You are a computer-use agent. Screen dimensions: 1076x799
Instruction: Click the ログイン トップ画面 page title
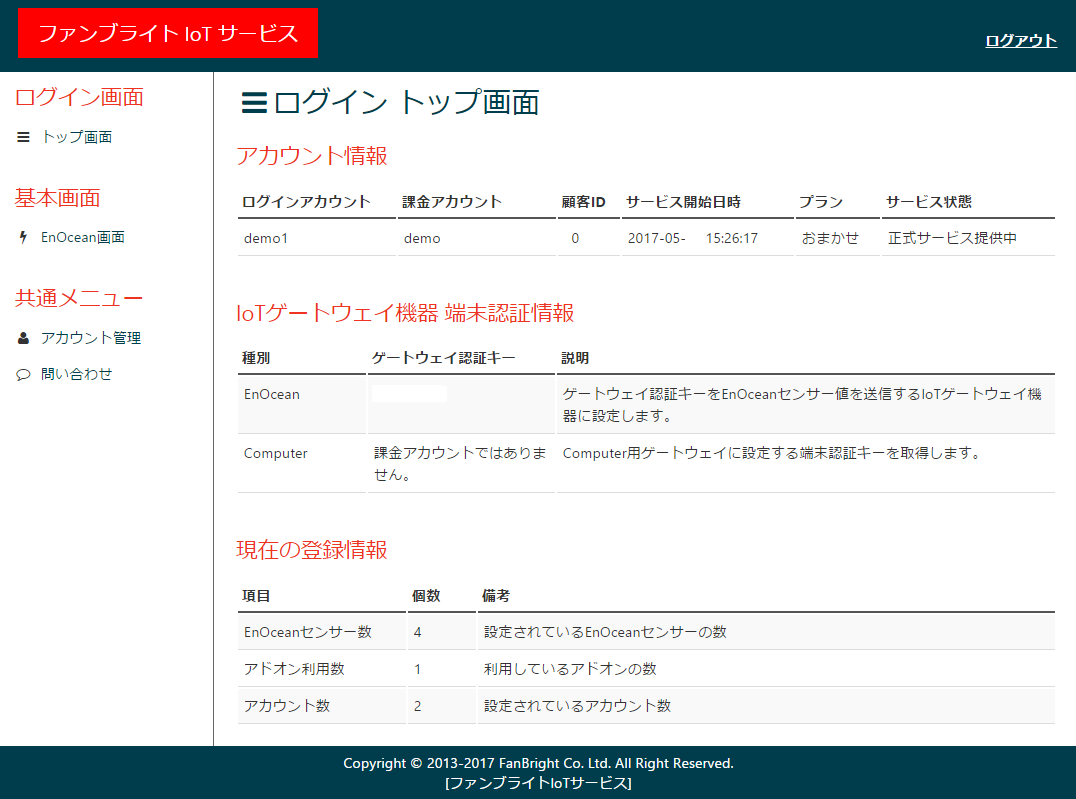coord(407,102)
